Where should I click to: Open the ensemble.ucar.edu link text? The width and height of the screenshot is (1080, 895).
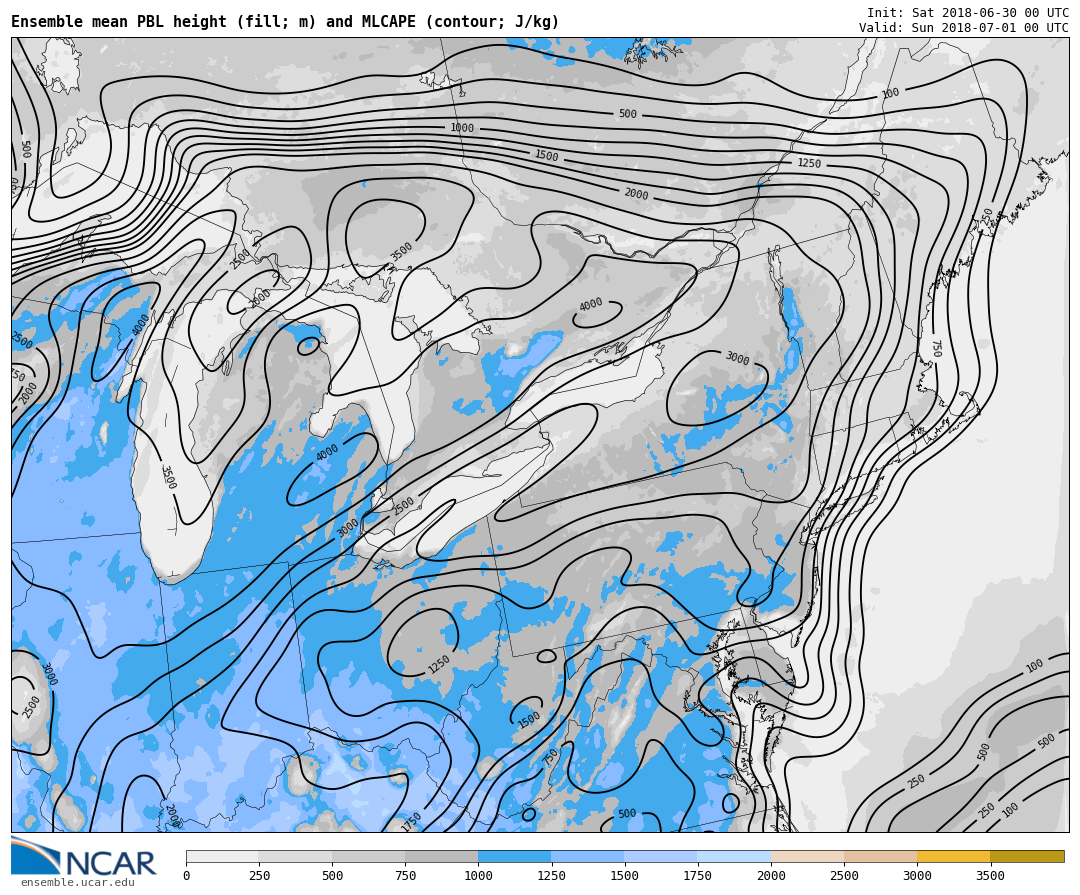pyautogui.click(x=77, y=883)
